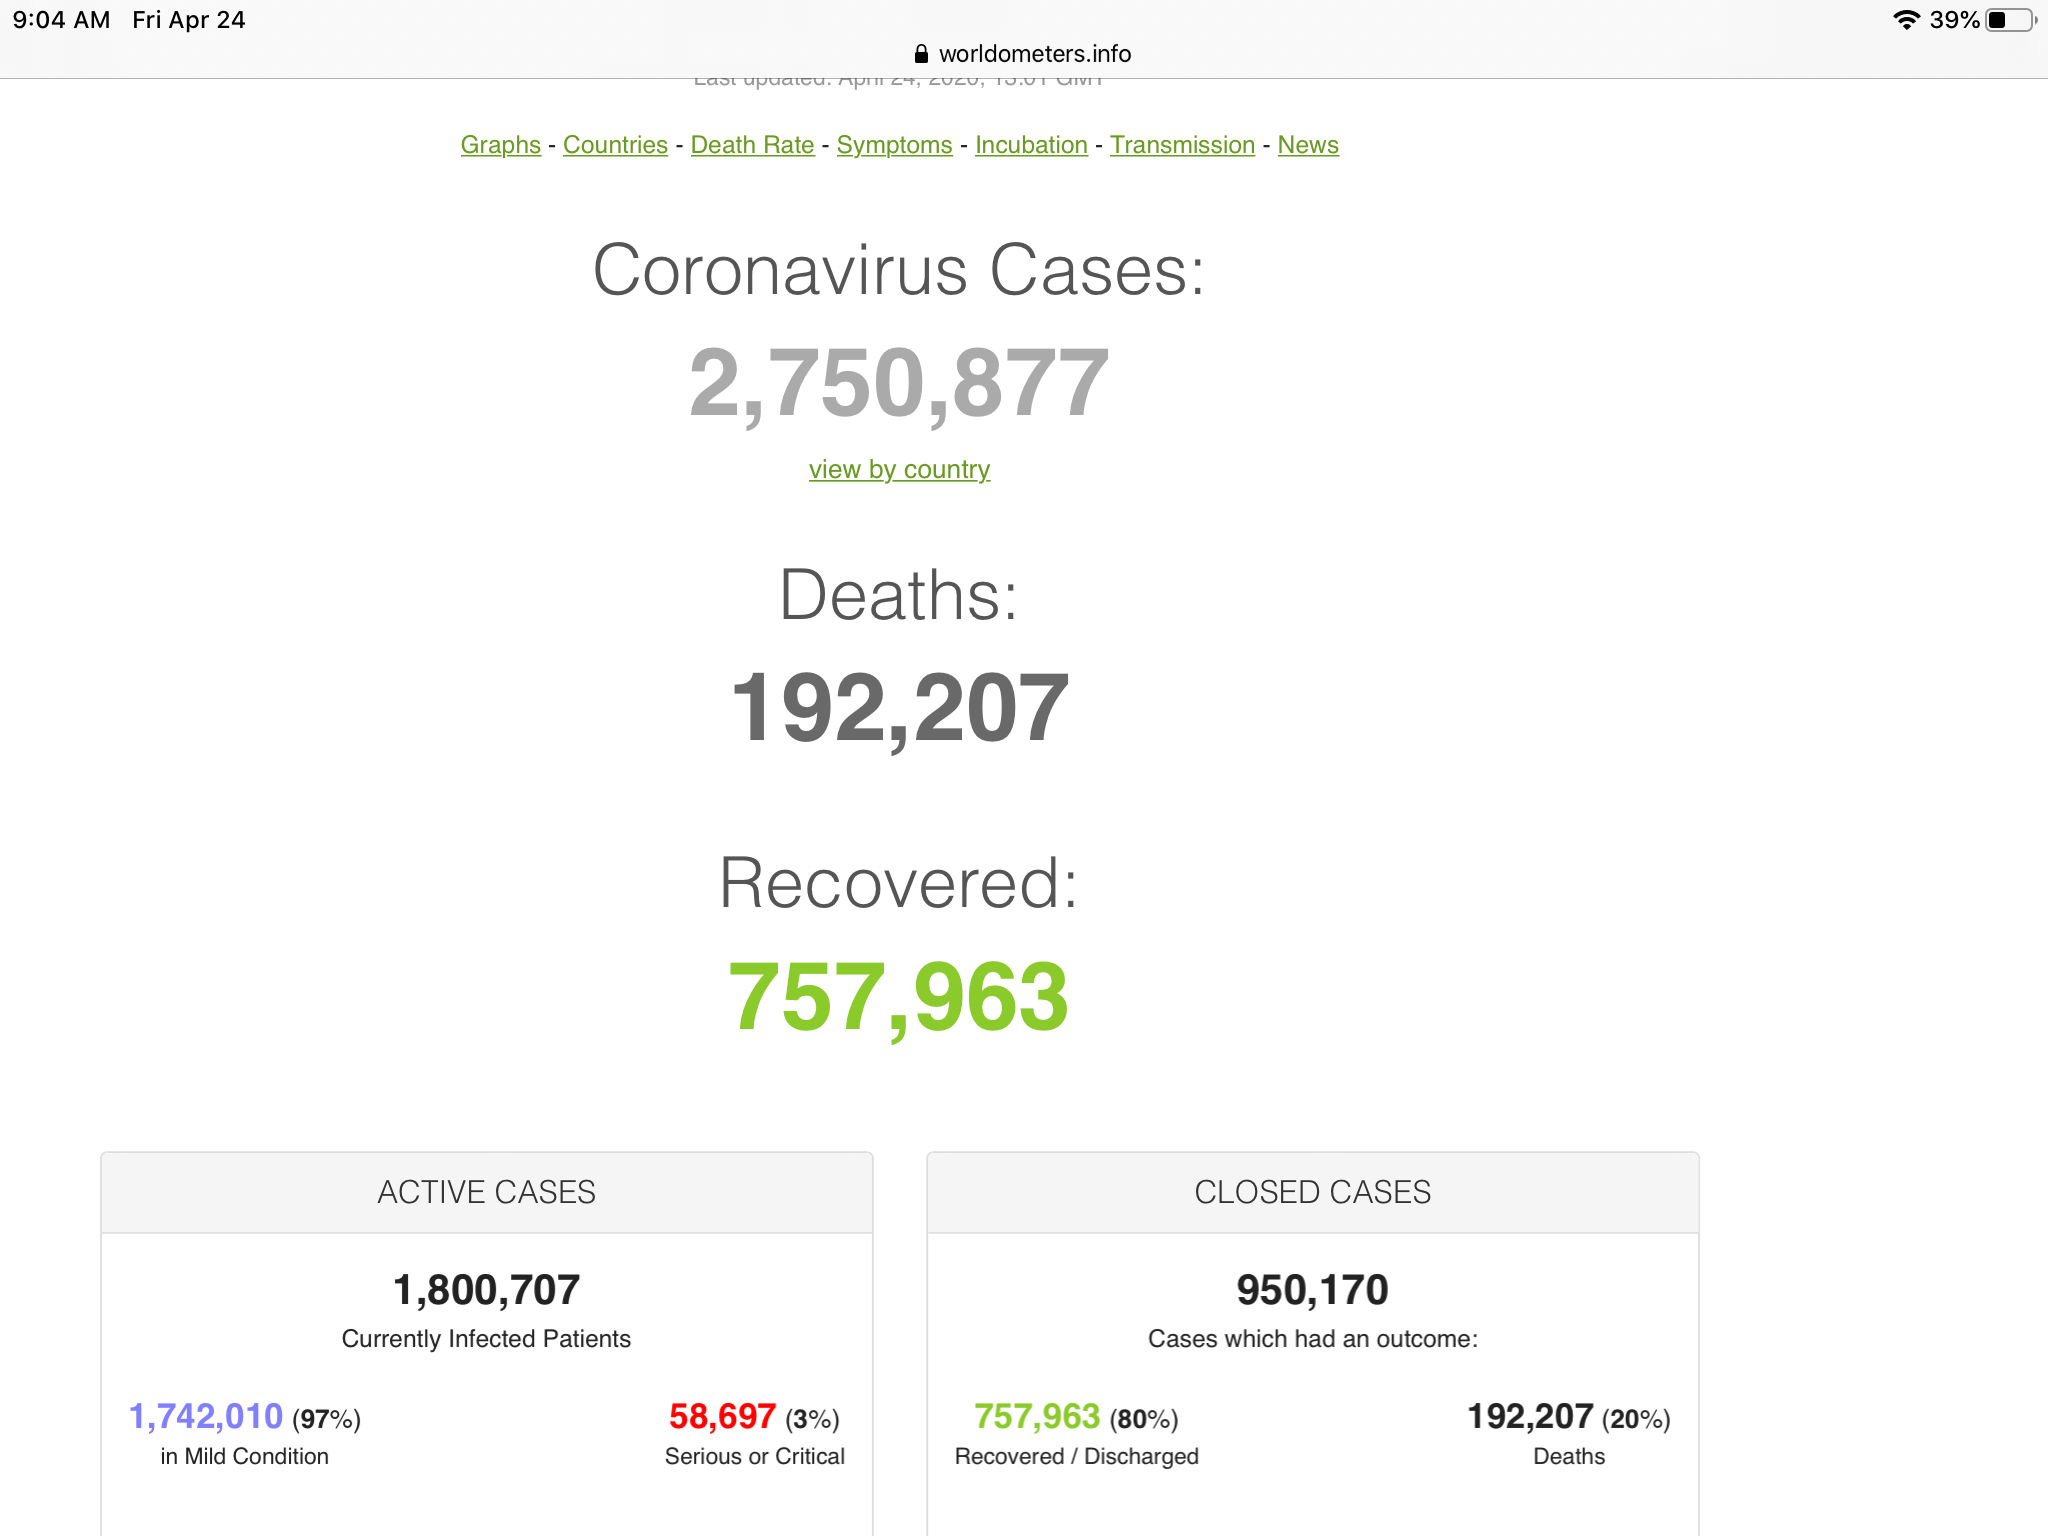The height and width of the screenshot is (1536, 2048).
Task: Tap the Wi-Fi status icon
Action: click(1906, 20)
